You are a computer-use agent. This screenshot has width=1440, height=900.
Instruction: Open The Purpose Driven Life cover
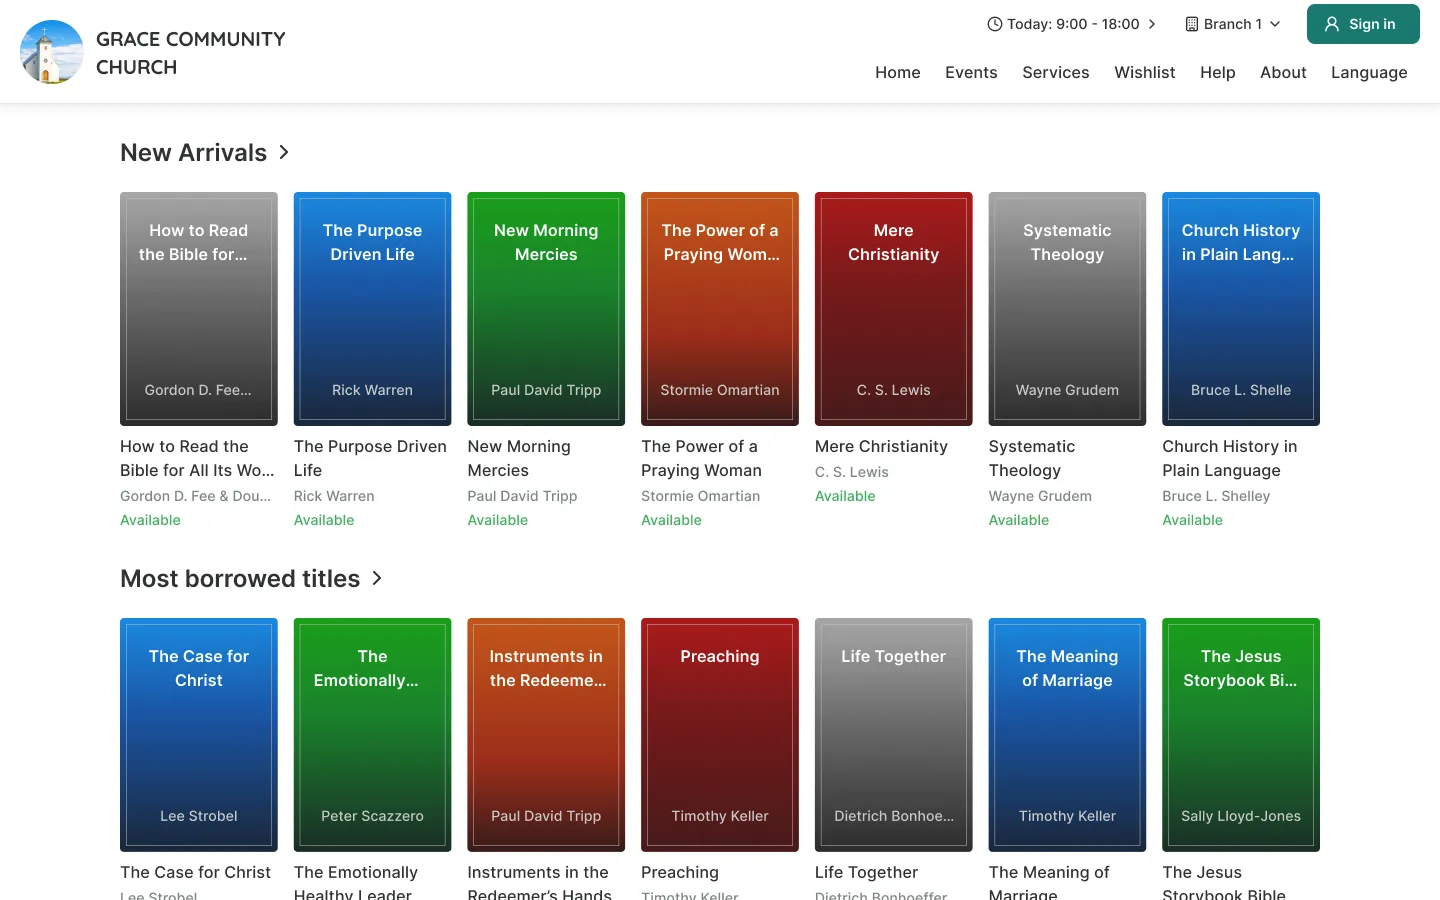pos(372,309)
